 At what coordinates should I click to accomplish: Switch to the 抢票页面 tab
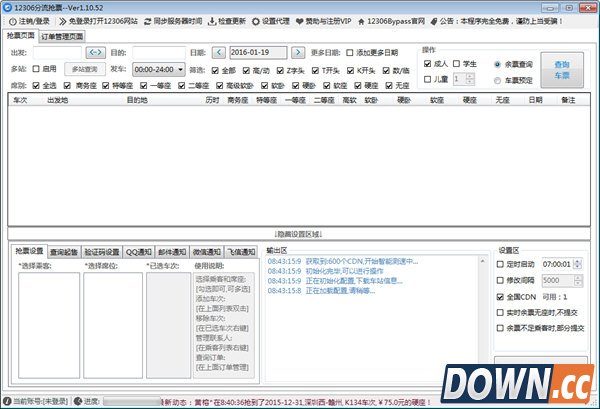pos(21,36)
